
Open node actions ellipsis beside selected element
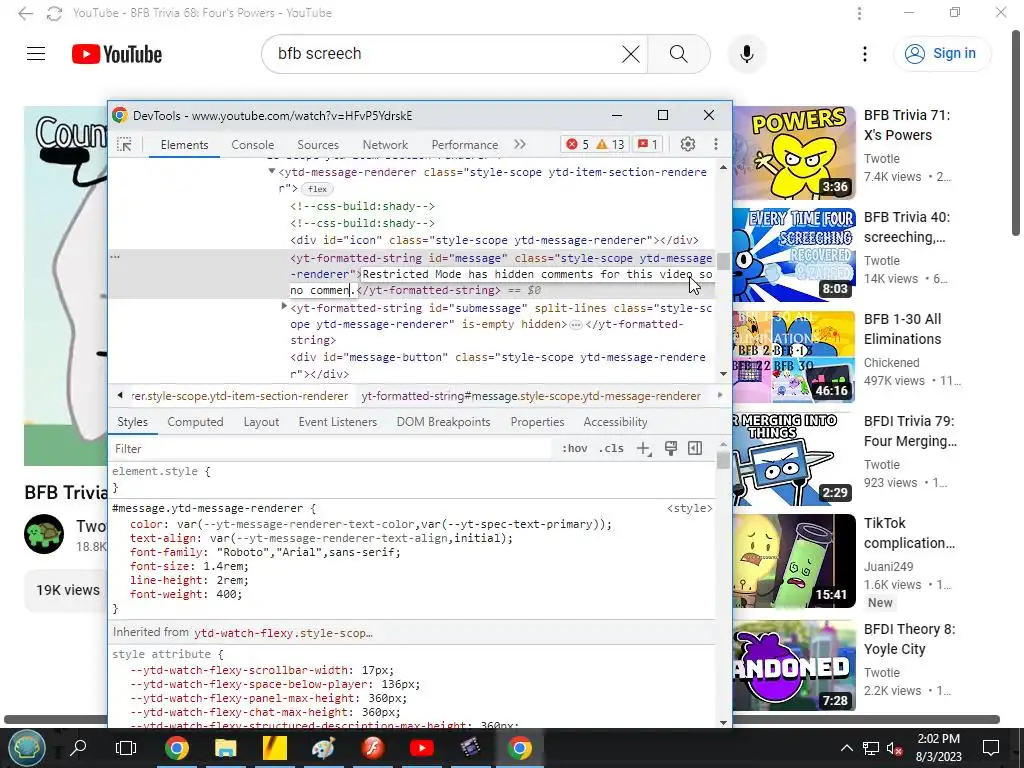click(115, 257)
